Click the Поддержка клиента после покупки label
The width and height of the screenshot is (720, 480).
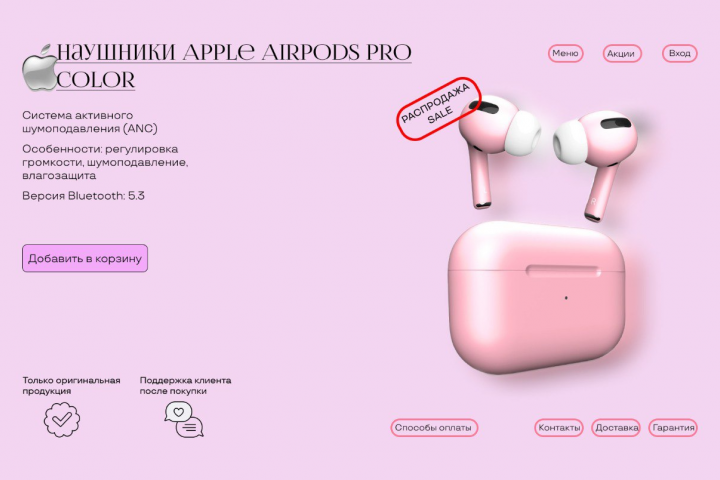coord(186,385)
